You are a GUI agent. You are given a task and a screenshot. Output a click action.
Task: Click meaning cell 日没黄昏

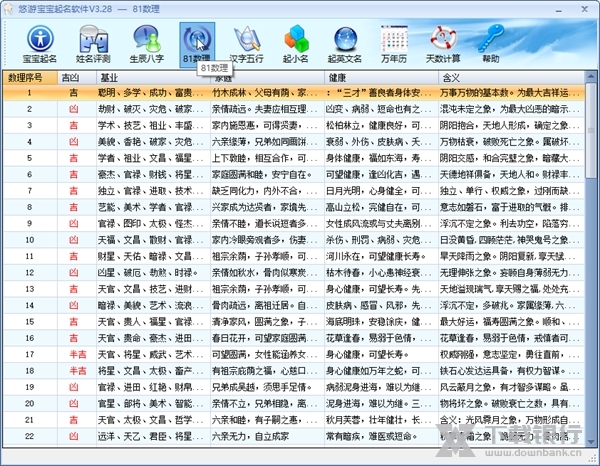point(510,240)
